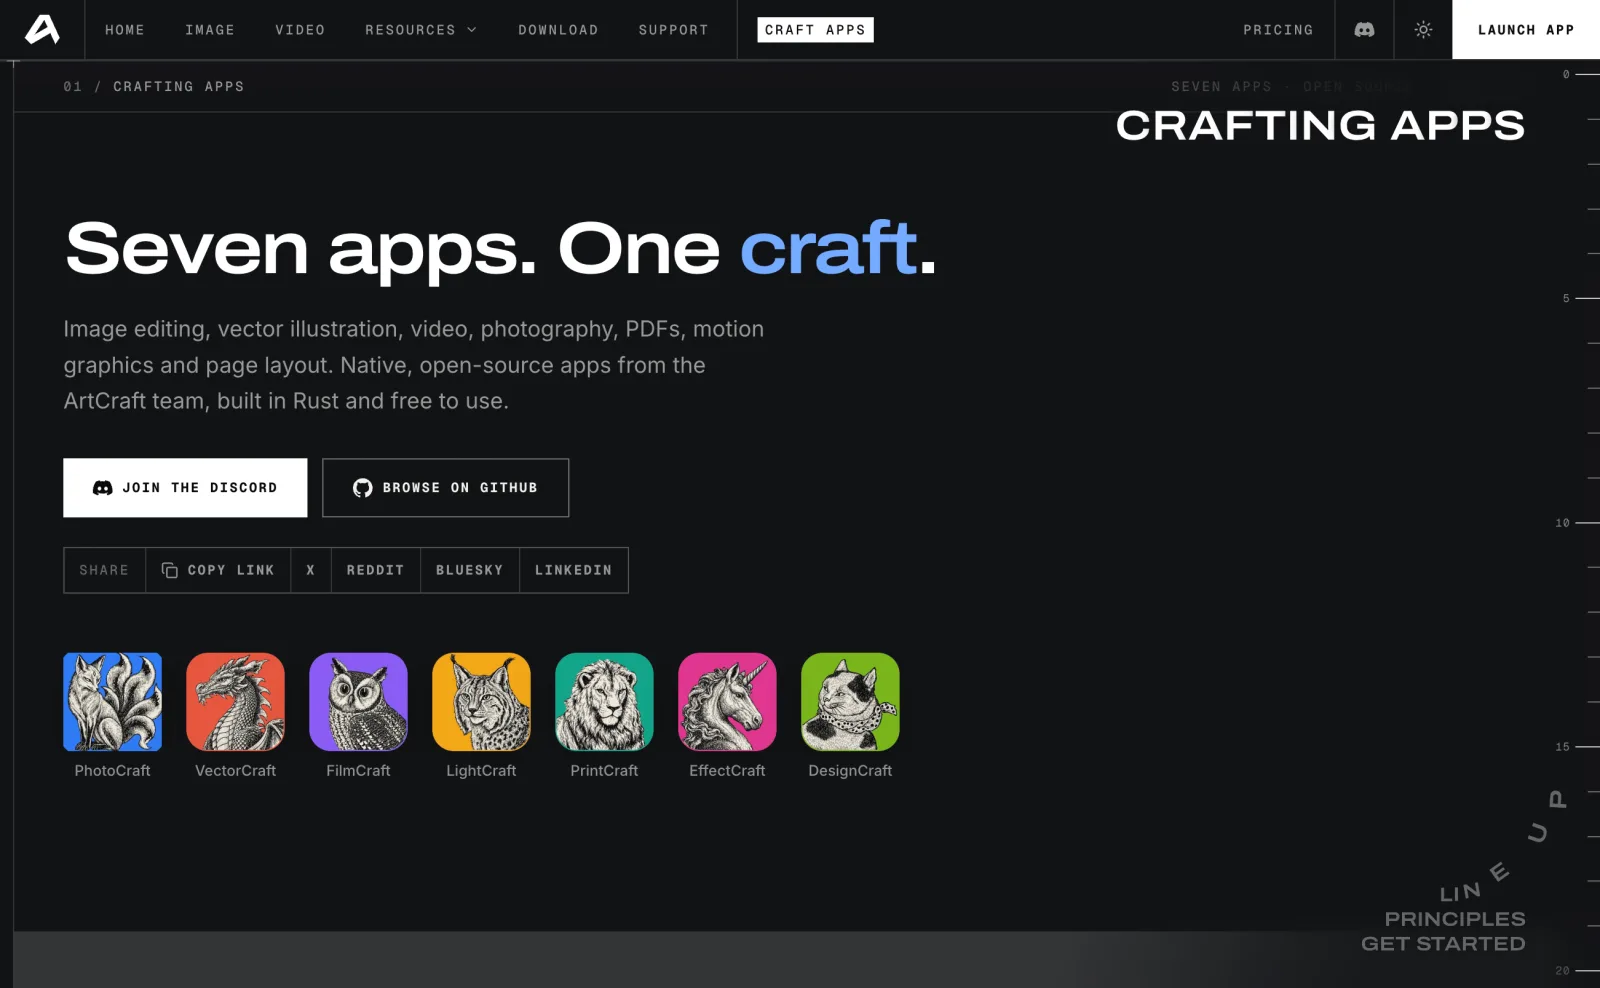1600x988 pixels.
Task: Click Join the Discord button
Action: (x=185, y=488)
